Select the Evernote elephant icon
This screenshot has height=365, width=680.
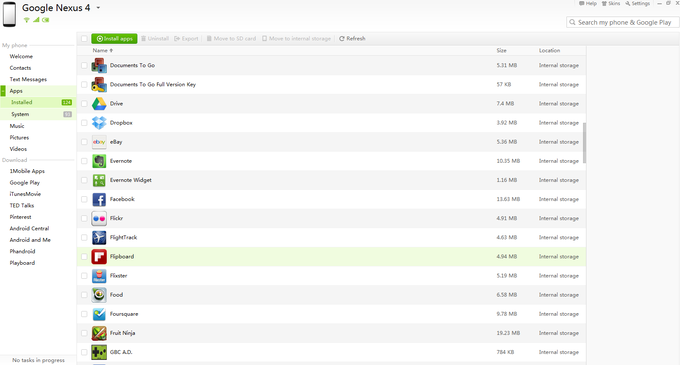(x=99, y=161)
